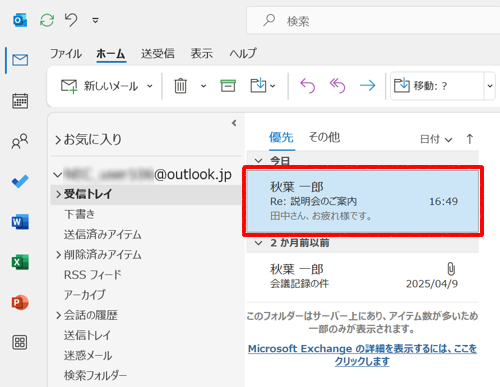Switch to the 表示 ribbon tab
The height and width of the screenshot is (387, 500).
[202, 53]
